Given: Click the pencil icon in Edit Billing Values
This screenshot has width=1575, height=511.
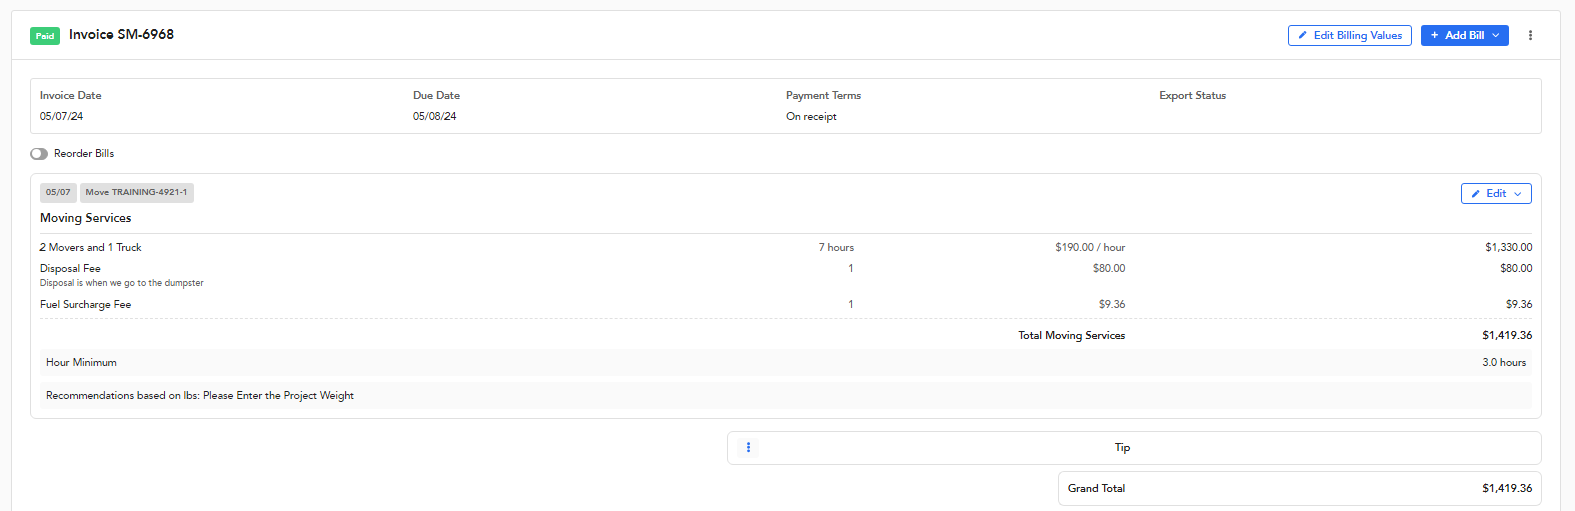Looking at the screenshot, I should coord(1302,35).
